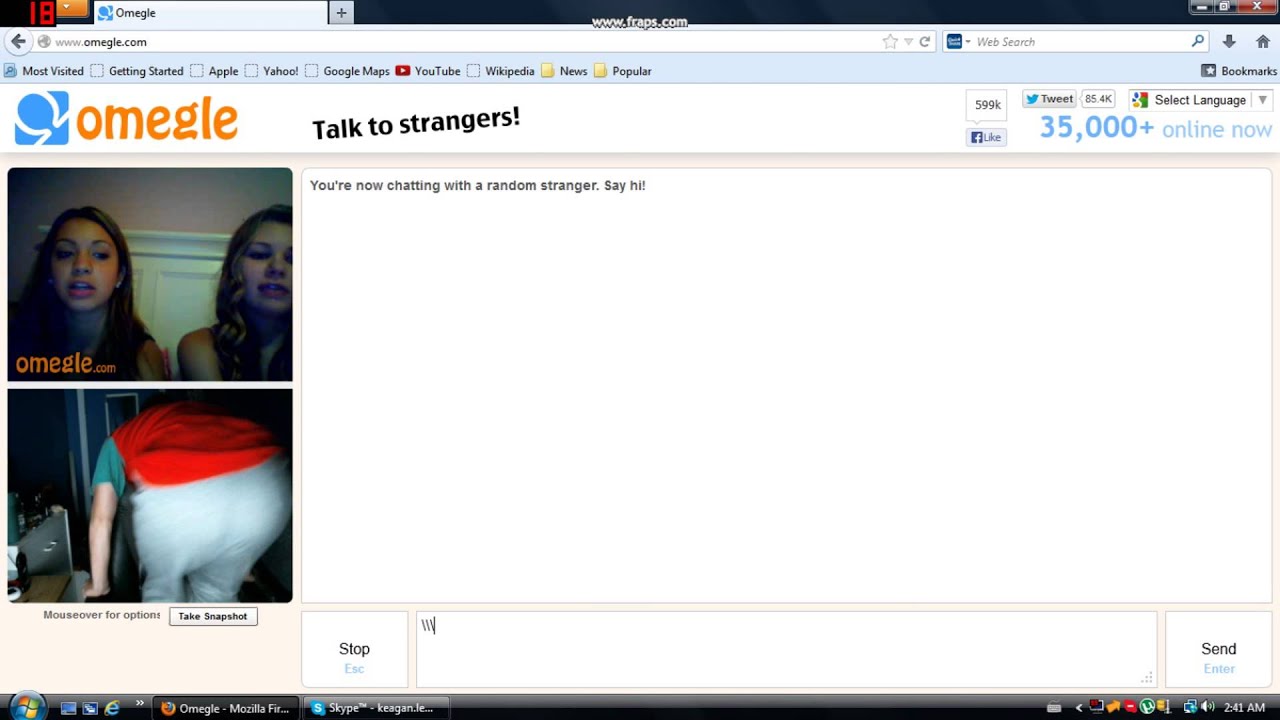The height and width of the screenshot is (720, 1280).
Task: Open the Getting Started bookmark
Action: [137, 71]
